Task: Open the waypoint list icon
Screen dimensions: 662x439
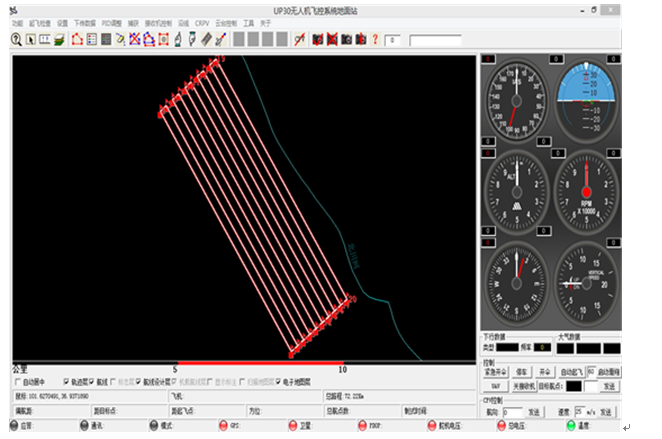Action: pos(92,40)
